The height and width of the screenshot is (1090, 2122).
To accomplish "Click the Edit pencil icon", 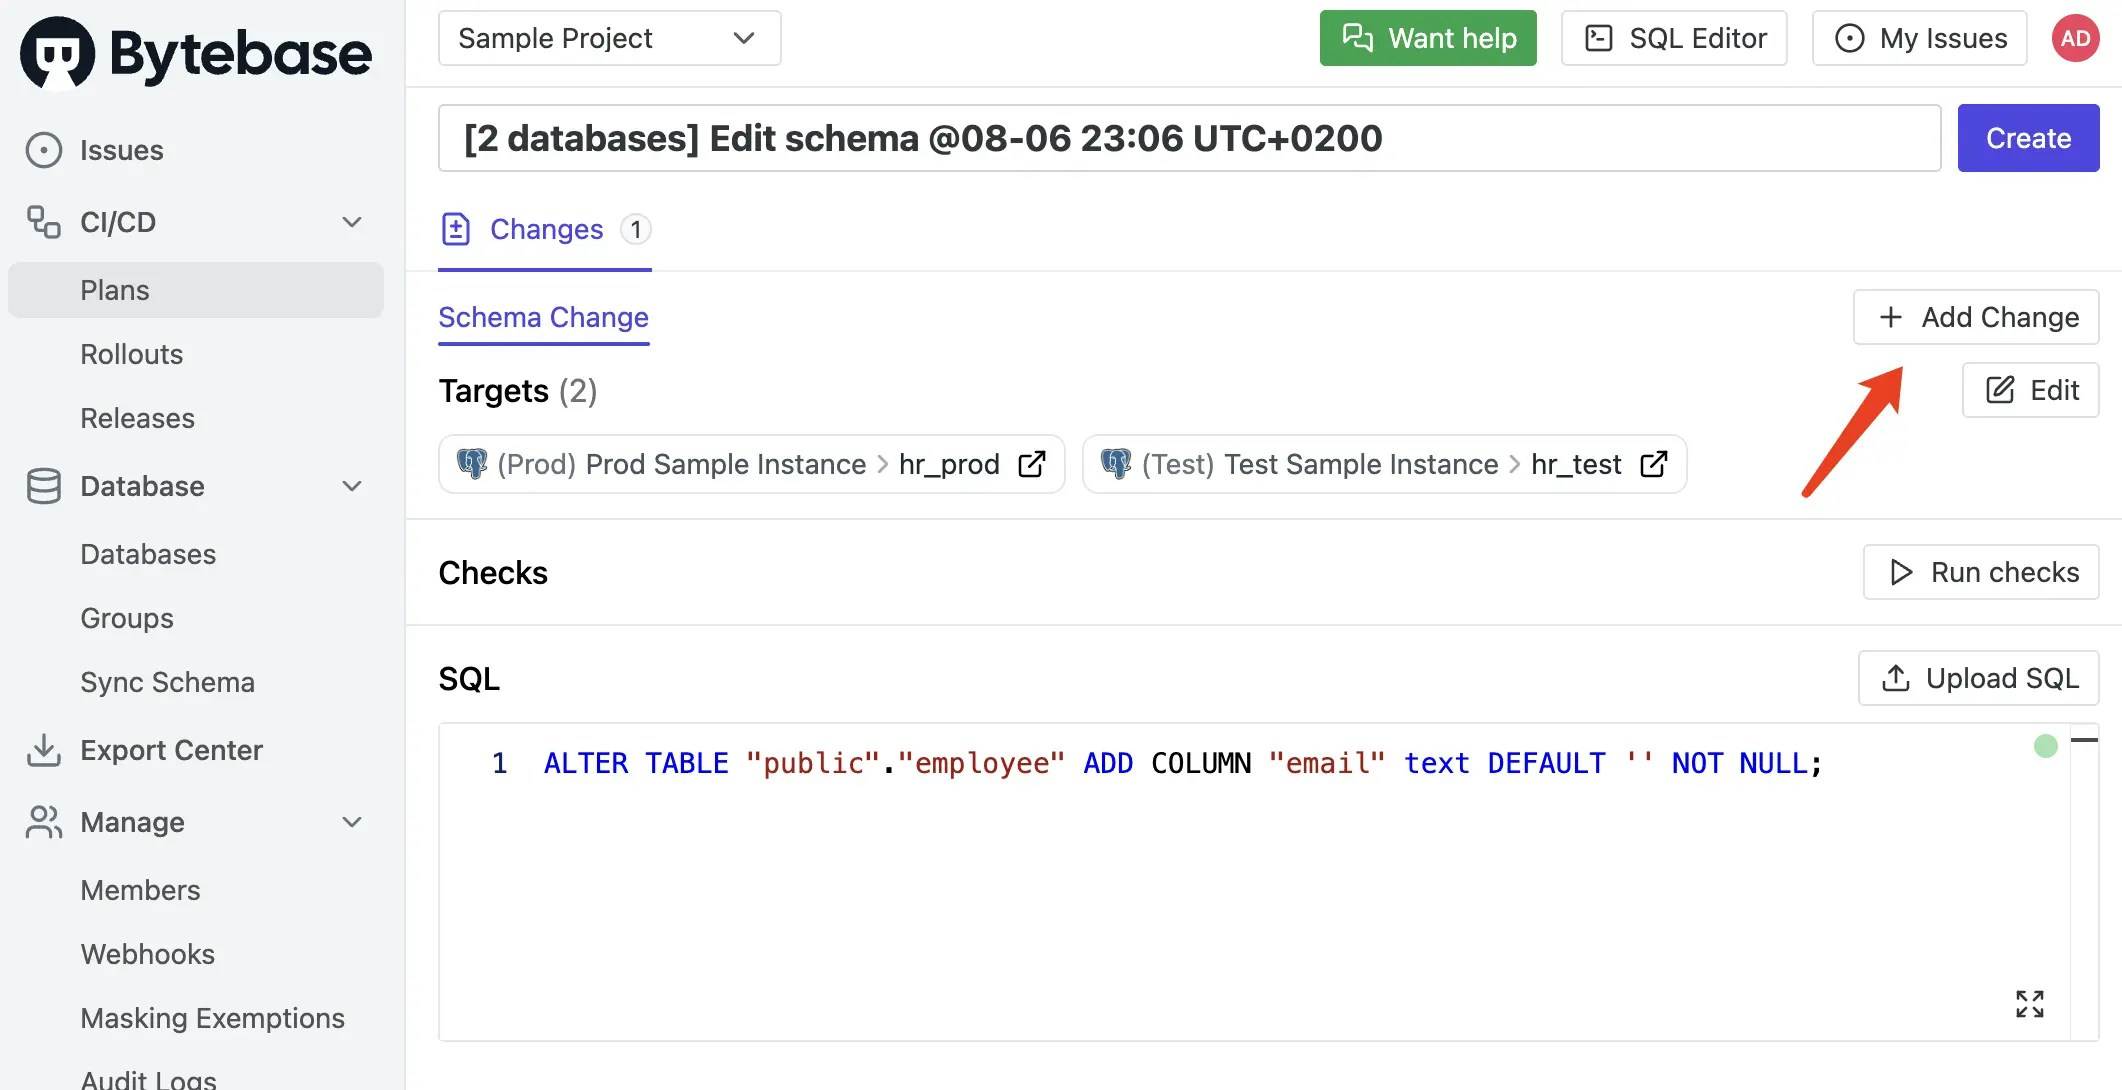I will pos(2000,390).
